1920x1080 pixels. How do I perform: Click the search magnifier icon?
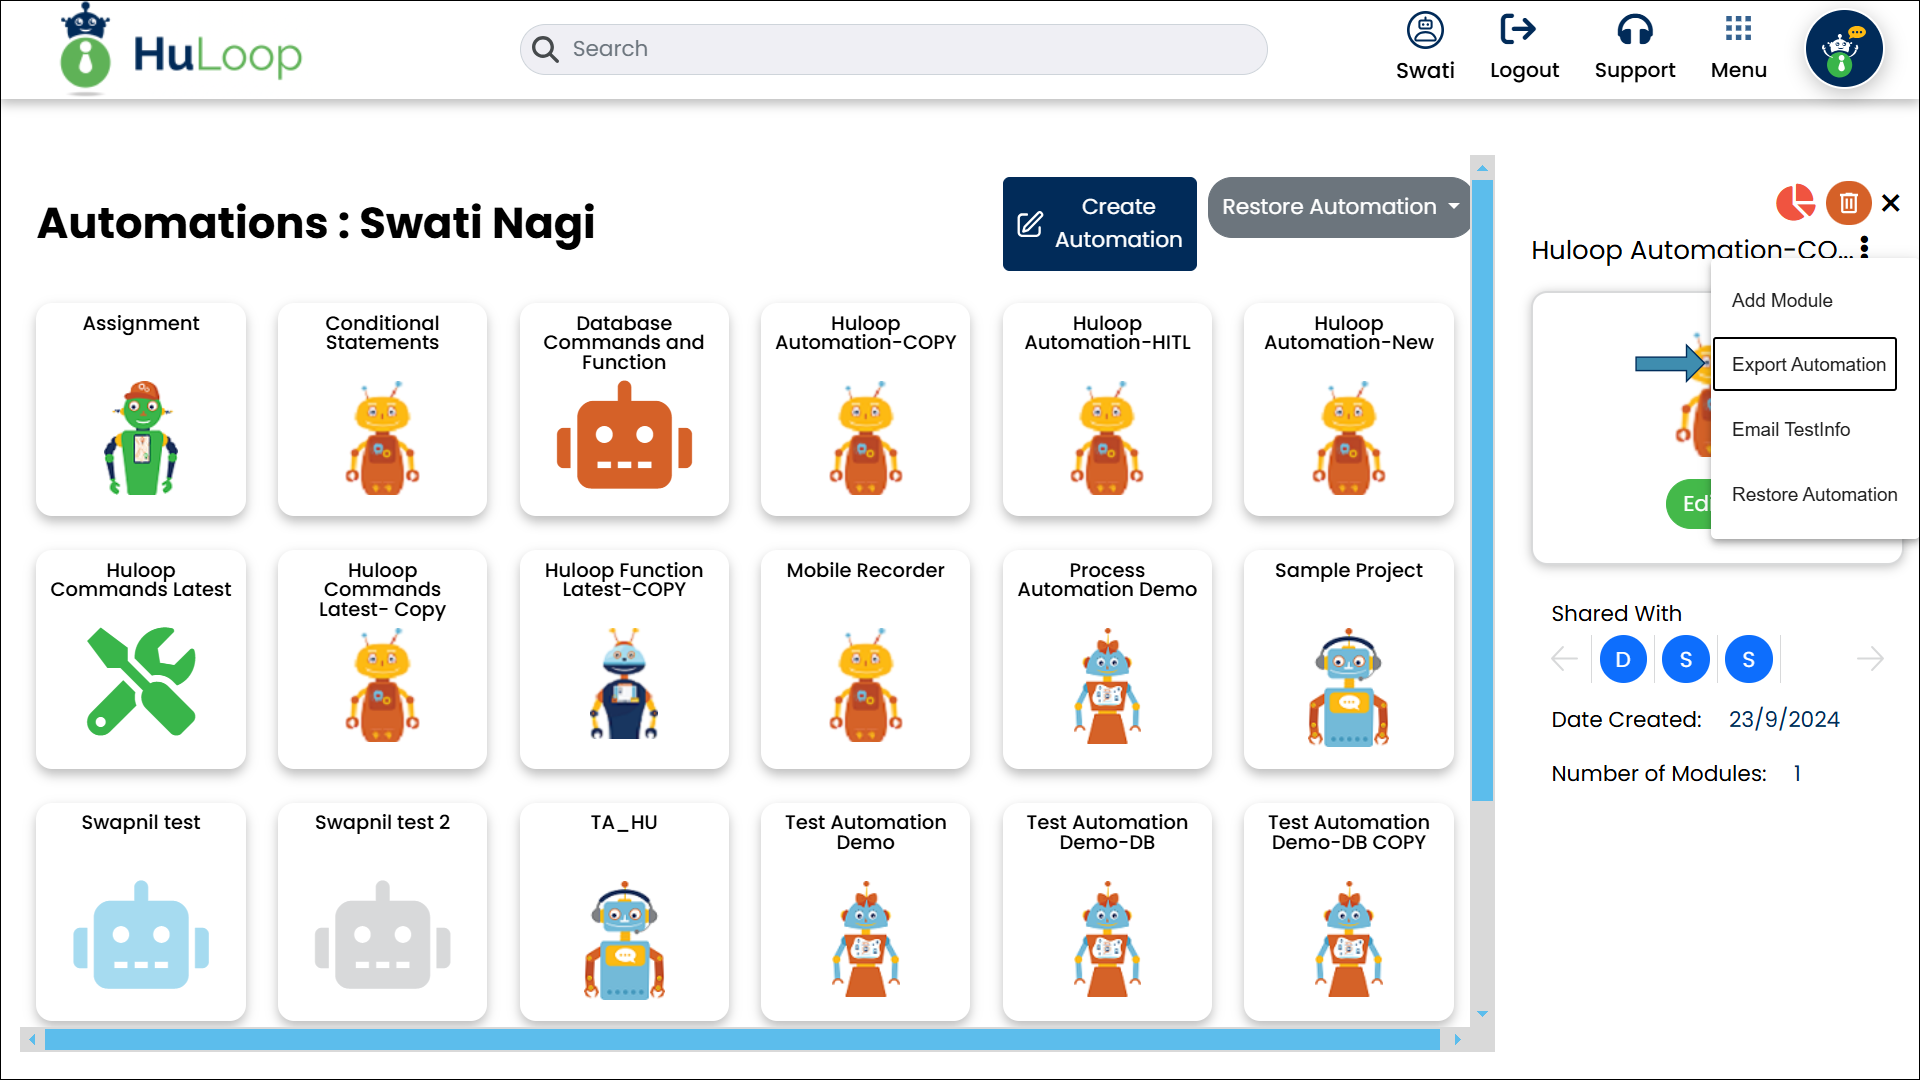545,49
